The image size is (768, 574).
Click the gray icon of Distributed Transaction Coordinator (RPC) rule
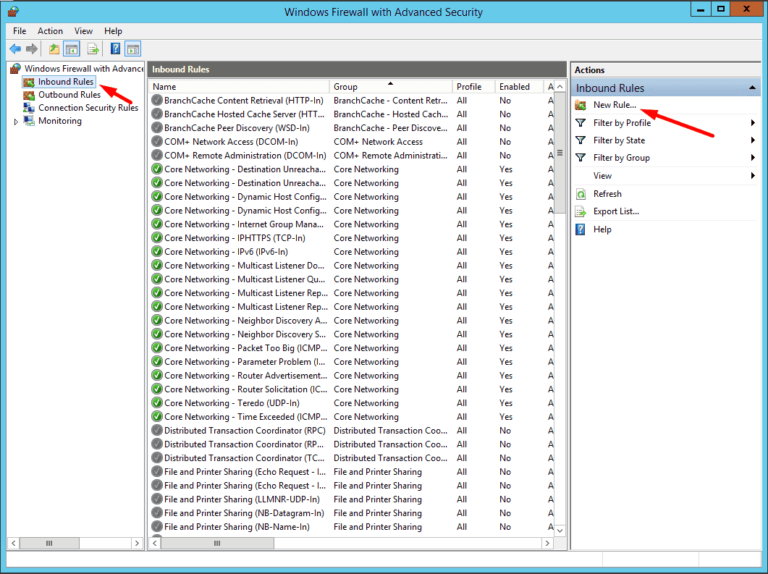pyautogui.click(x=157, y=430)
